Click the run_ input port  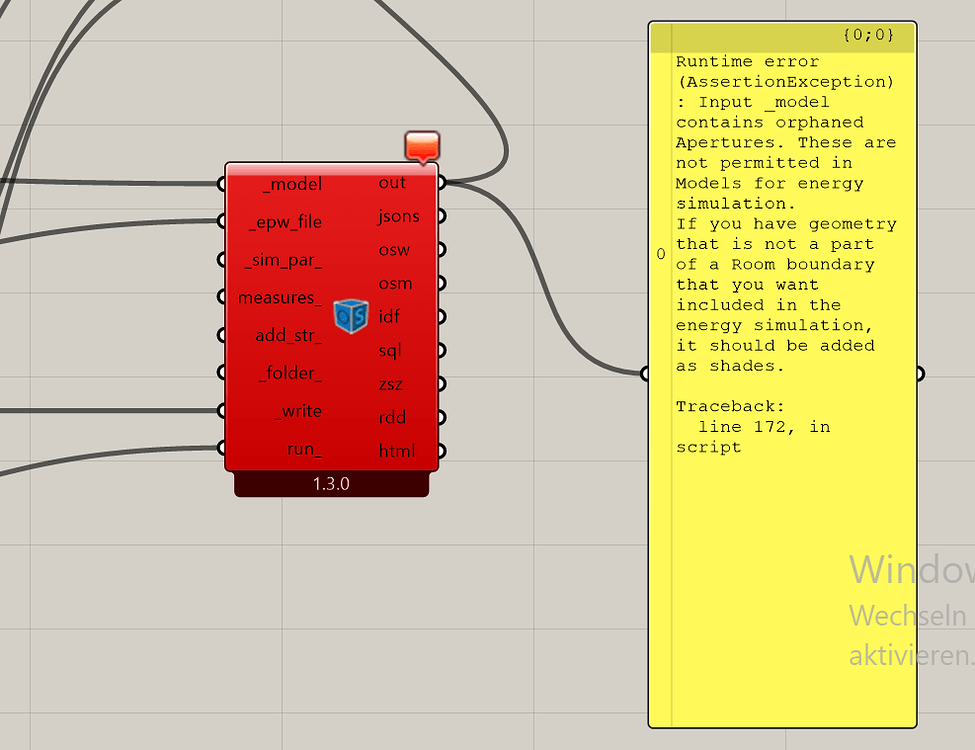(221, 449)
